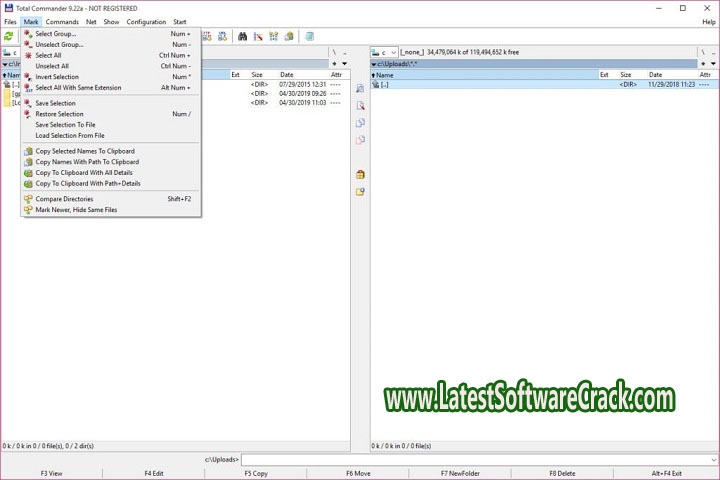Sort right panel by Date column header

pos(655,75)
